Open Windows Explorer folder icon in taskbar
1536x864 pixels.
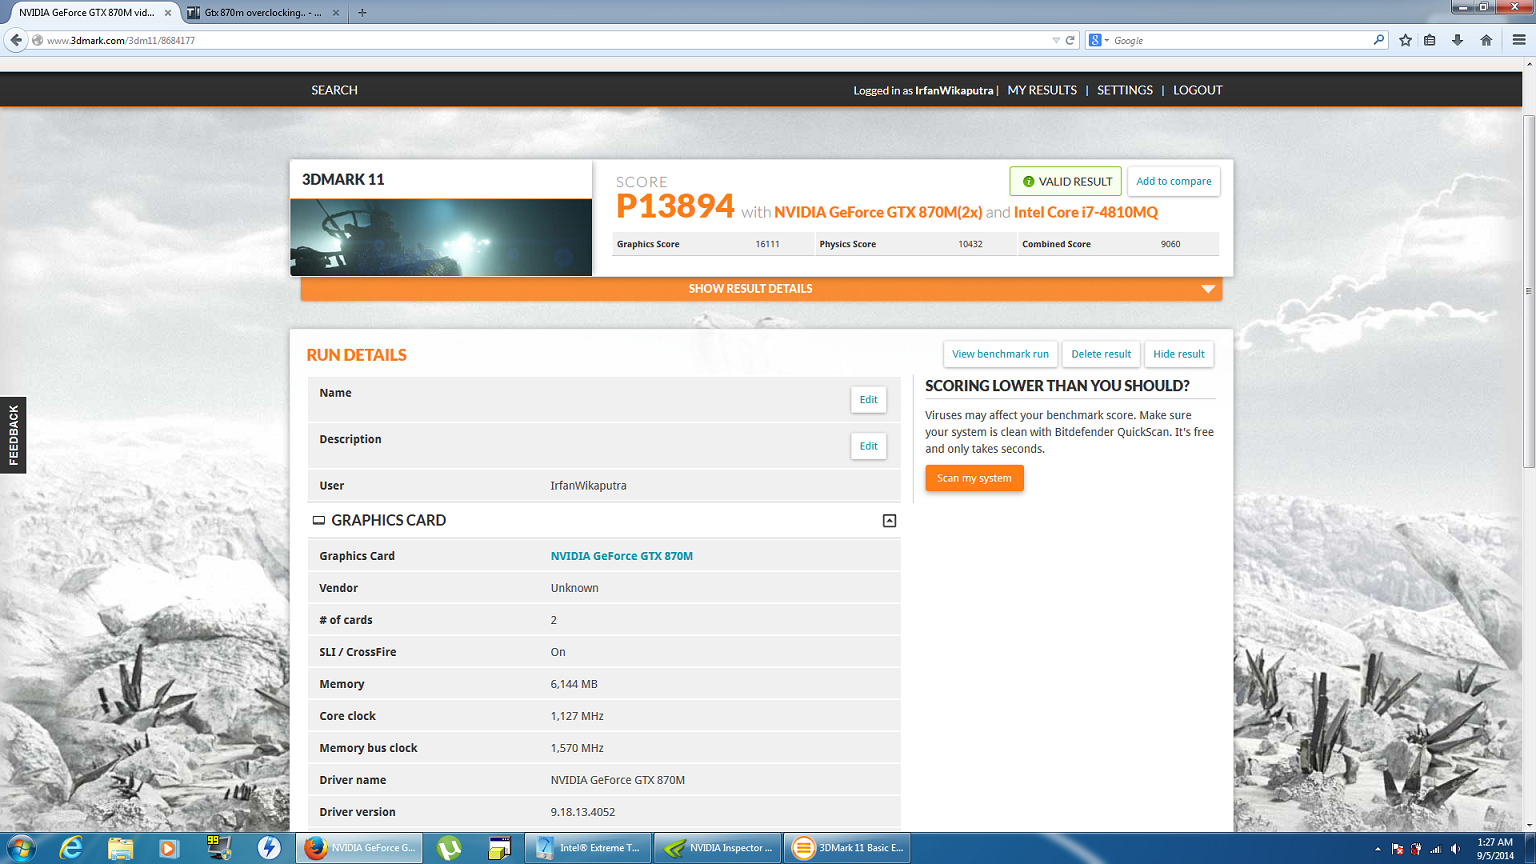pyautogui.click(x=120, y=848)
